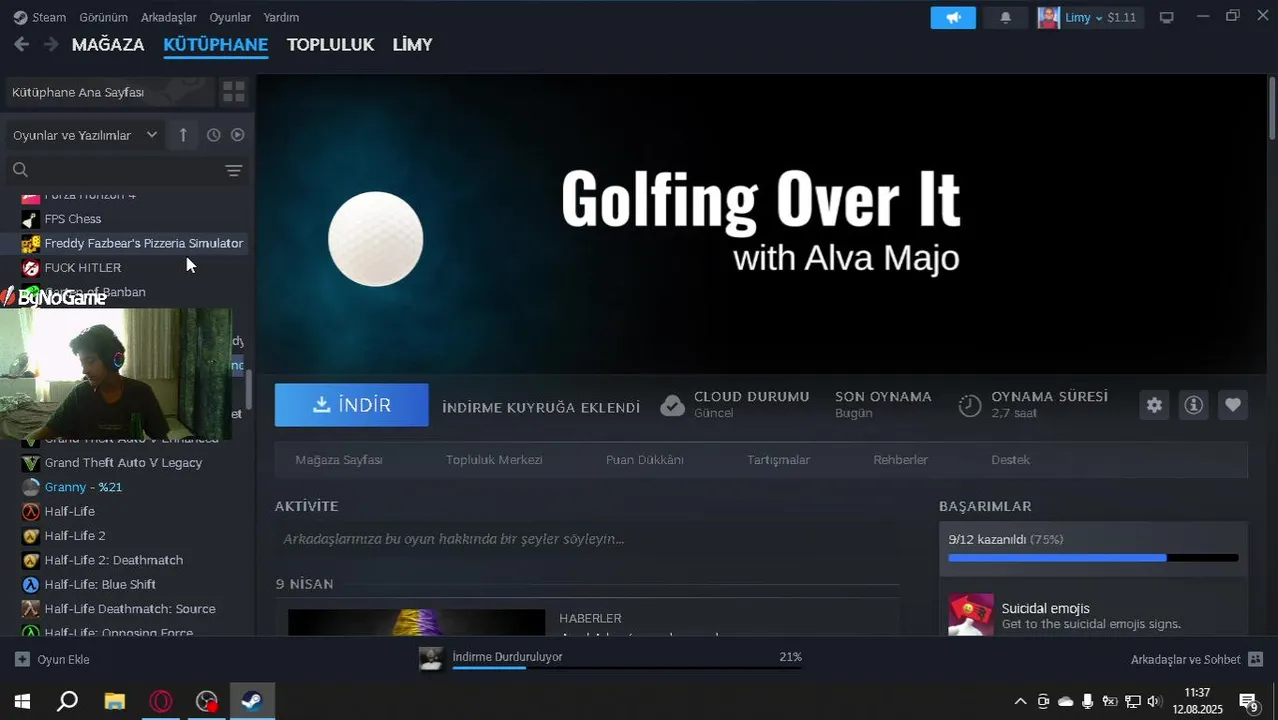
Task: Open the Puan Dükkânı link
Action: pyautogui.click(x=645, y=460)
